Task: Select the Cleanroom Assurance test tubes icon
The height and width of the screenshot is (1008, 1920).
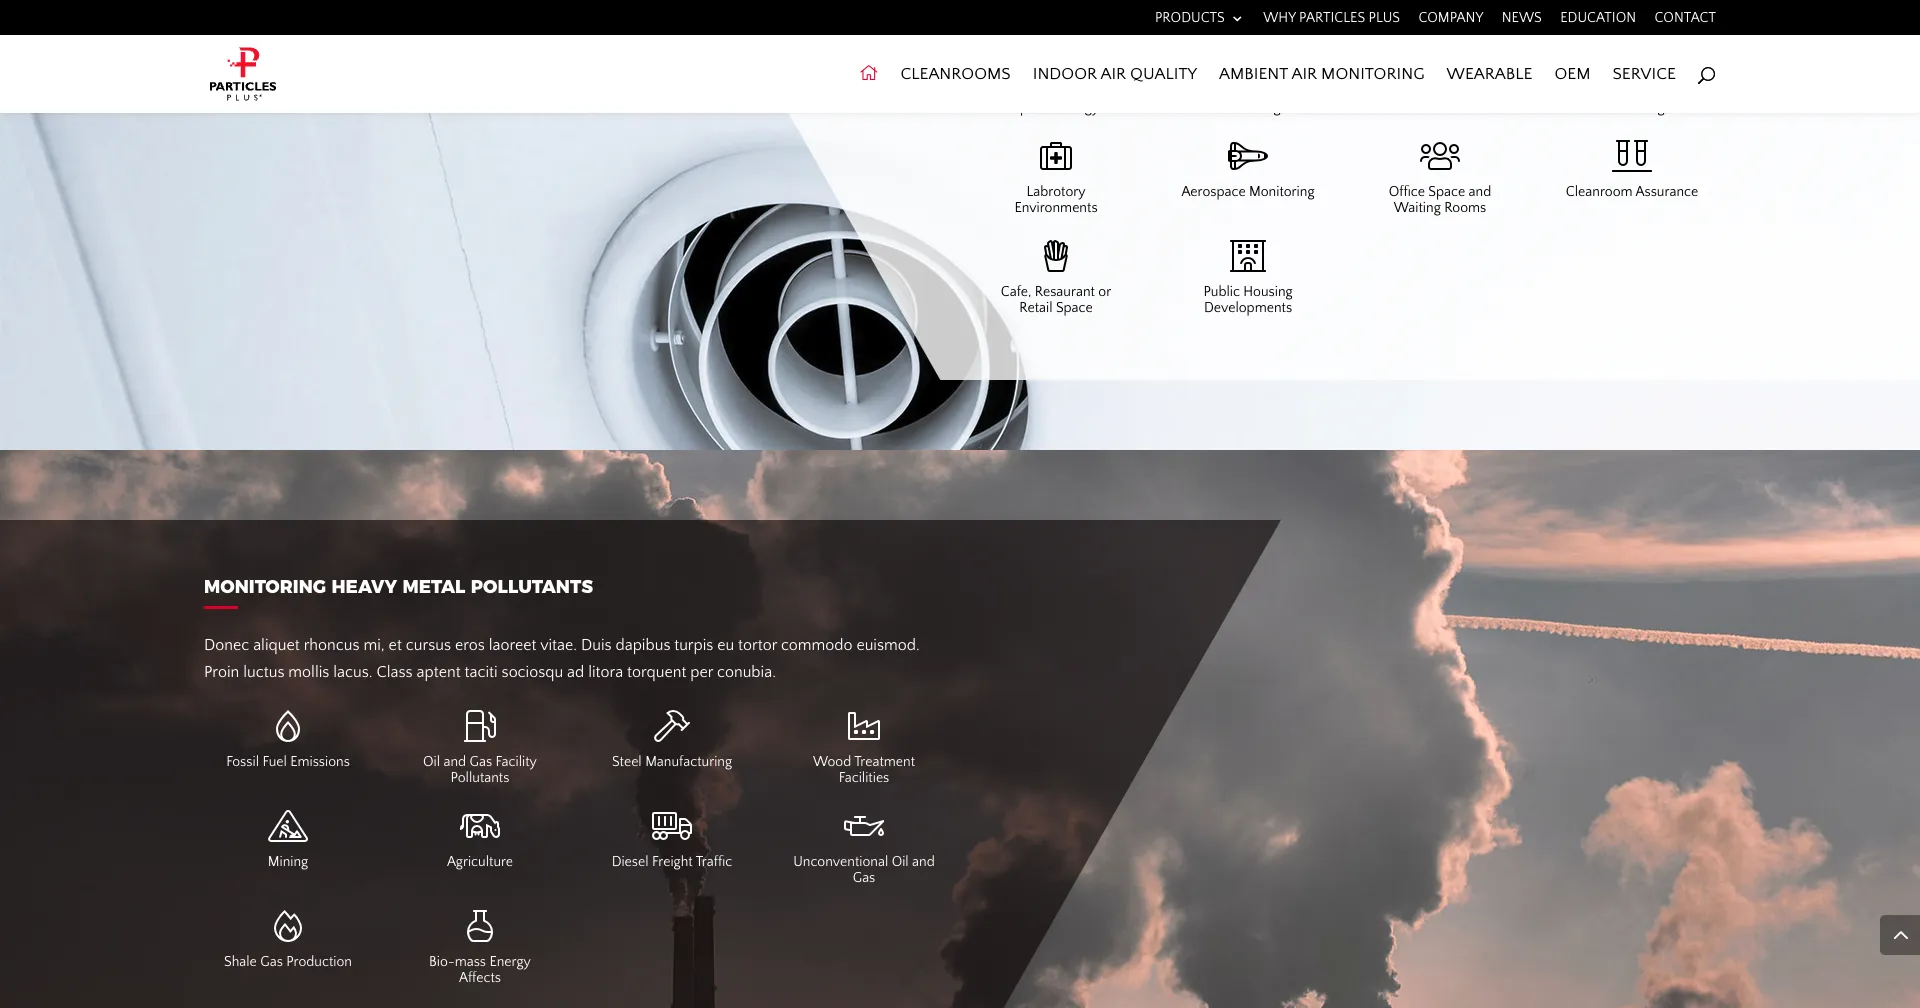Action: (x=1631, y=155)
